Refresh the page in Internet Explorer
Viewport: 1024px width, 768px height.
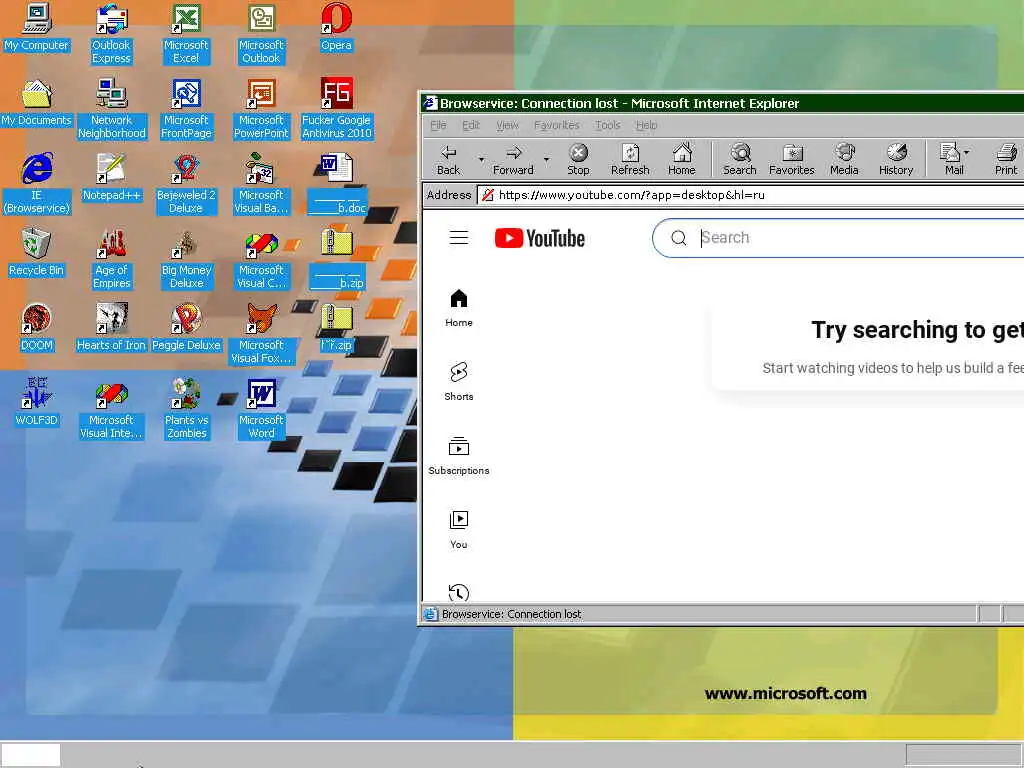630,159
